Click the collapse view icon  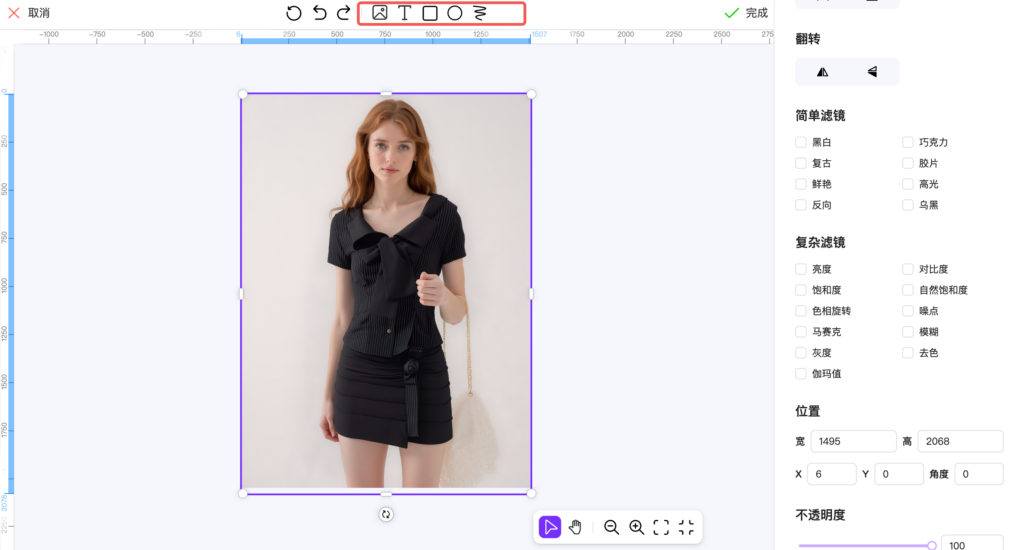(686, 527)
